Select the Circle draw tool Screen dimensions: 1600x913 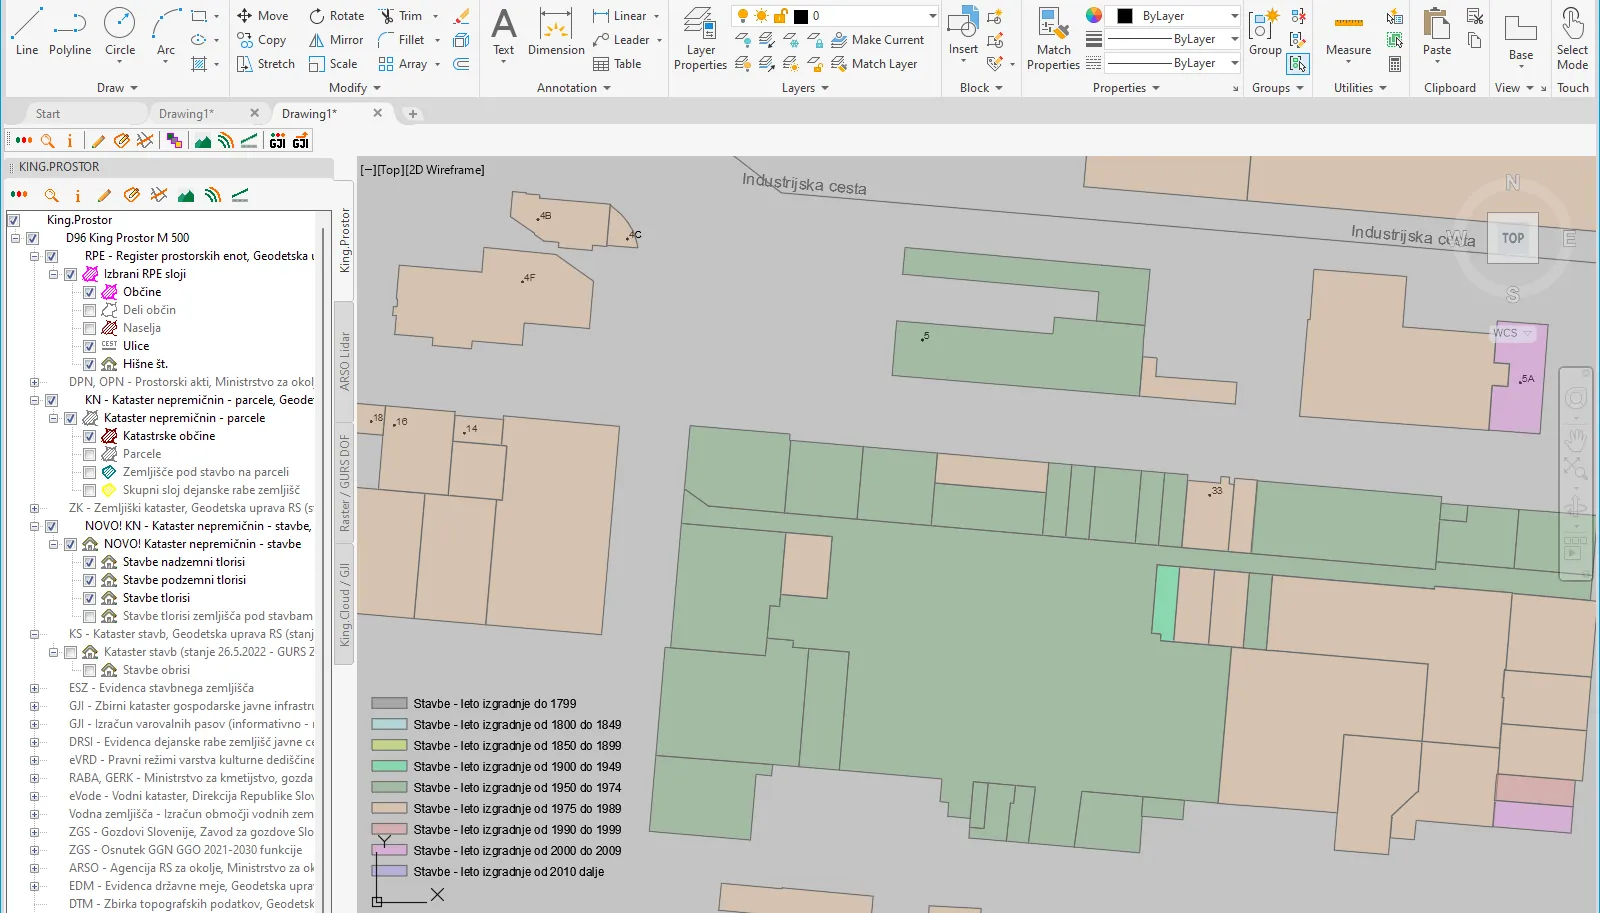click(x=120, y=31)
